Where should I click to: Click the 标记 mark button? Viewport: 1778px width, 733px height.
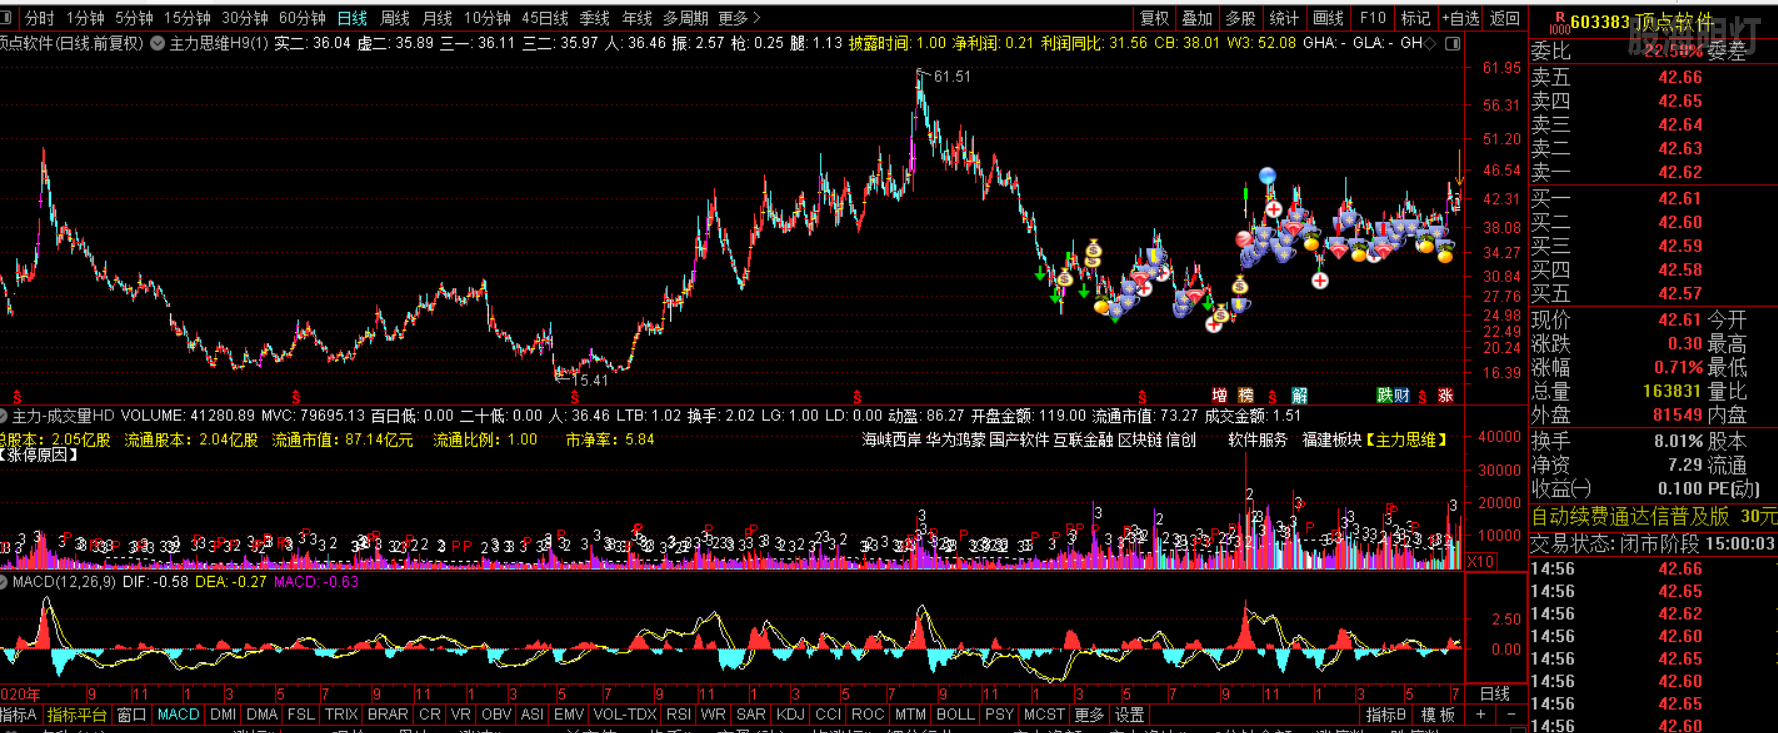pos(1415,18)
